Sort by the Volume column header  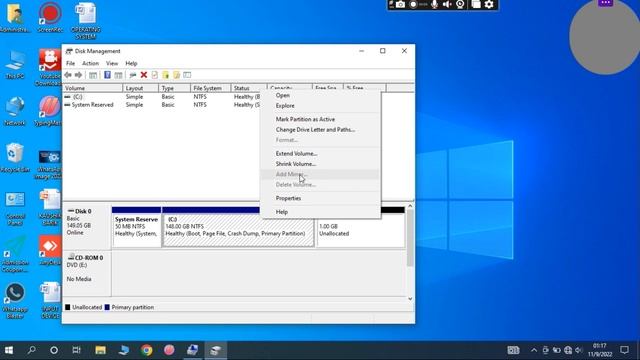coord(93,88)
